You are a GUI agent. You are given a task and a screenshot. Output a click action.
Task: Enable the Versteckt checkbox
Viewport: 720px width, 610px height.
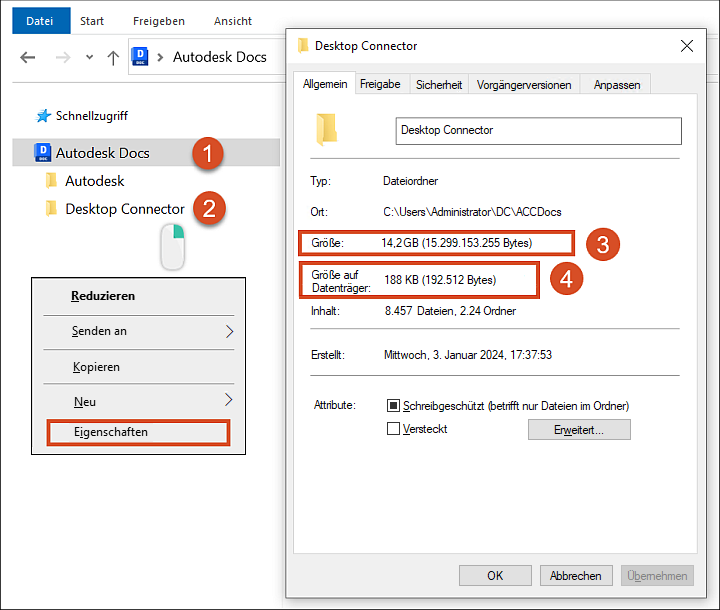click(x=393, y=429)
